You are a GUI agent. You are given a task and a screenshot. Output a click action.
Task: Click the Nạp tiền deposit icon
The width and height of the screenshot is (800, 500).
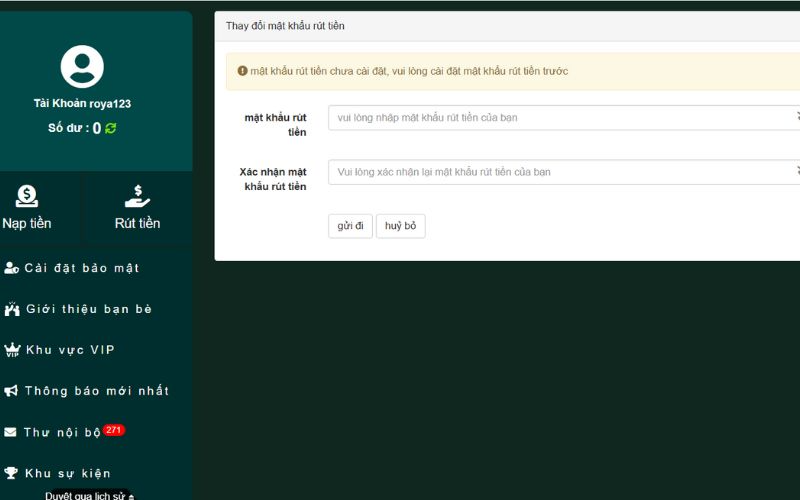(x=27, y=197)
